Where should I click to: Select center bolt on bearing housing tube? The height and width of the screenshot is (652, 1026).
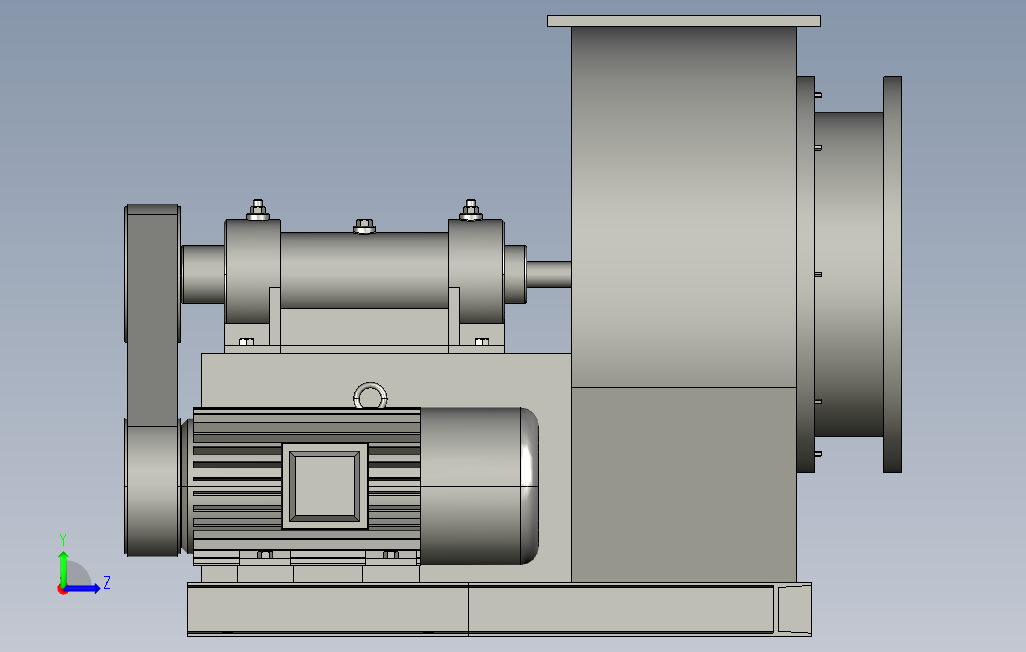click(364, 226)
